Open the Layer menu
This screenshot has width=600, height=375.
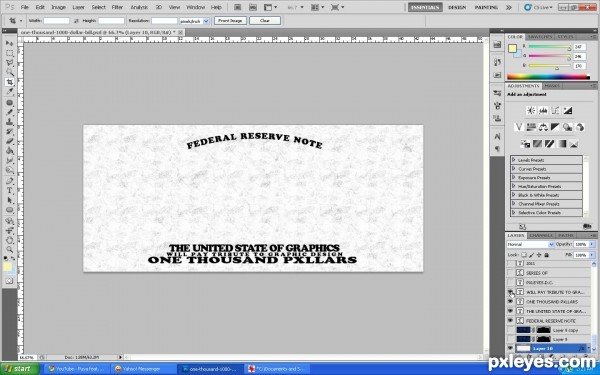pyautogui.click(x=78, y=7)
